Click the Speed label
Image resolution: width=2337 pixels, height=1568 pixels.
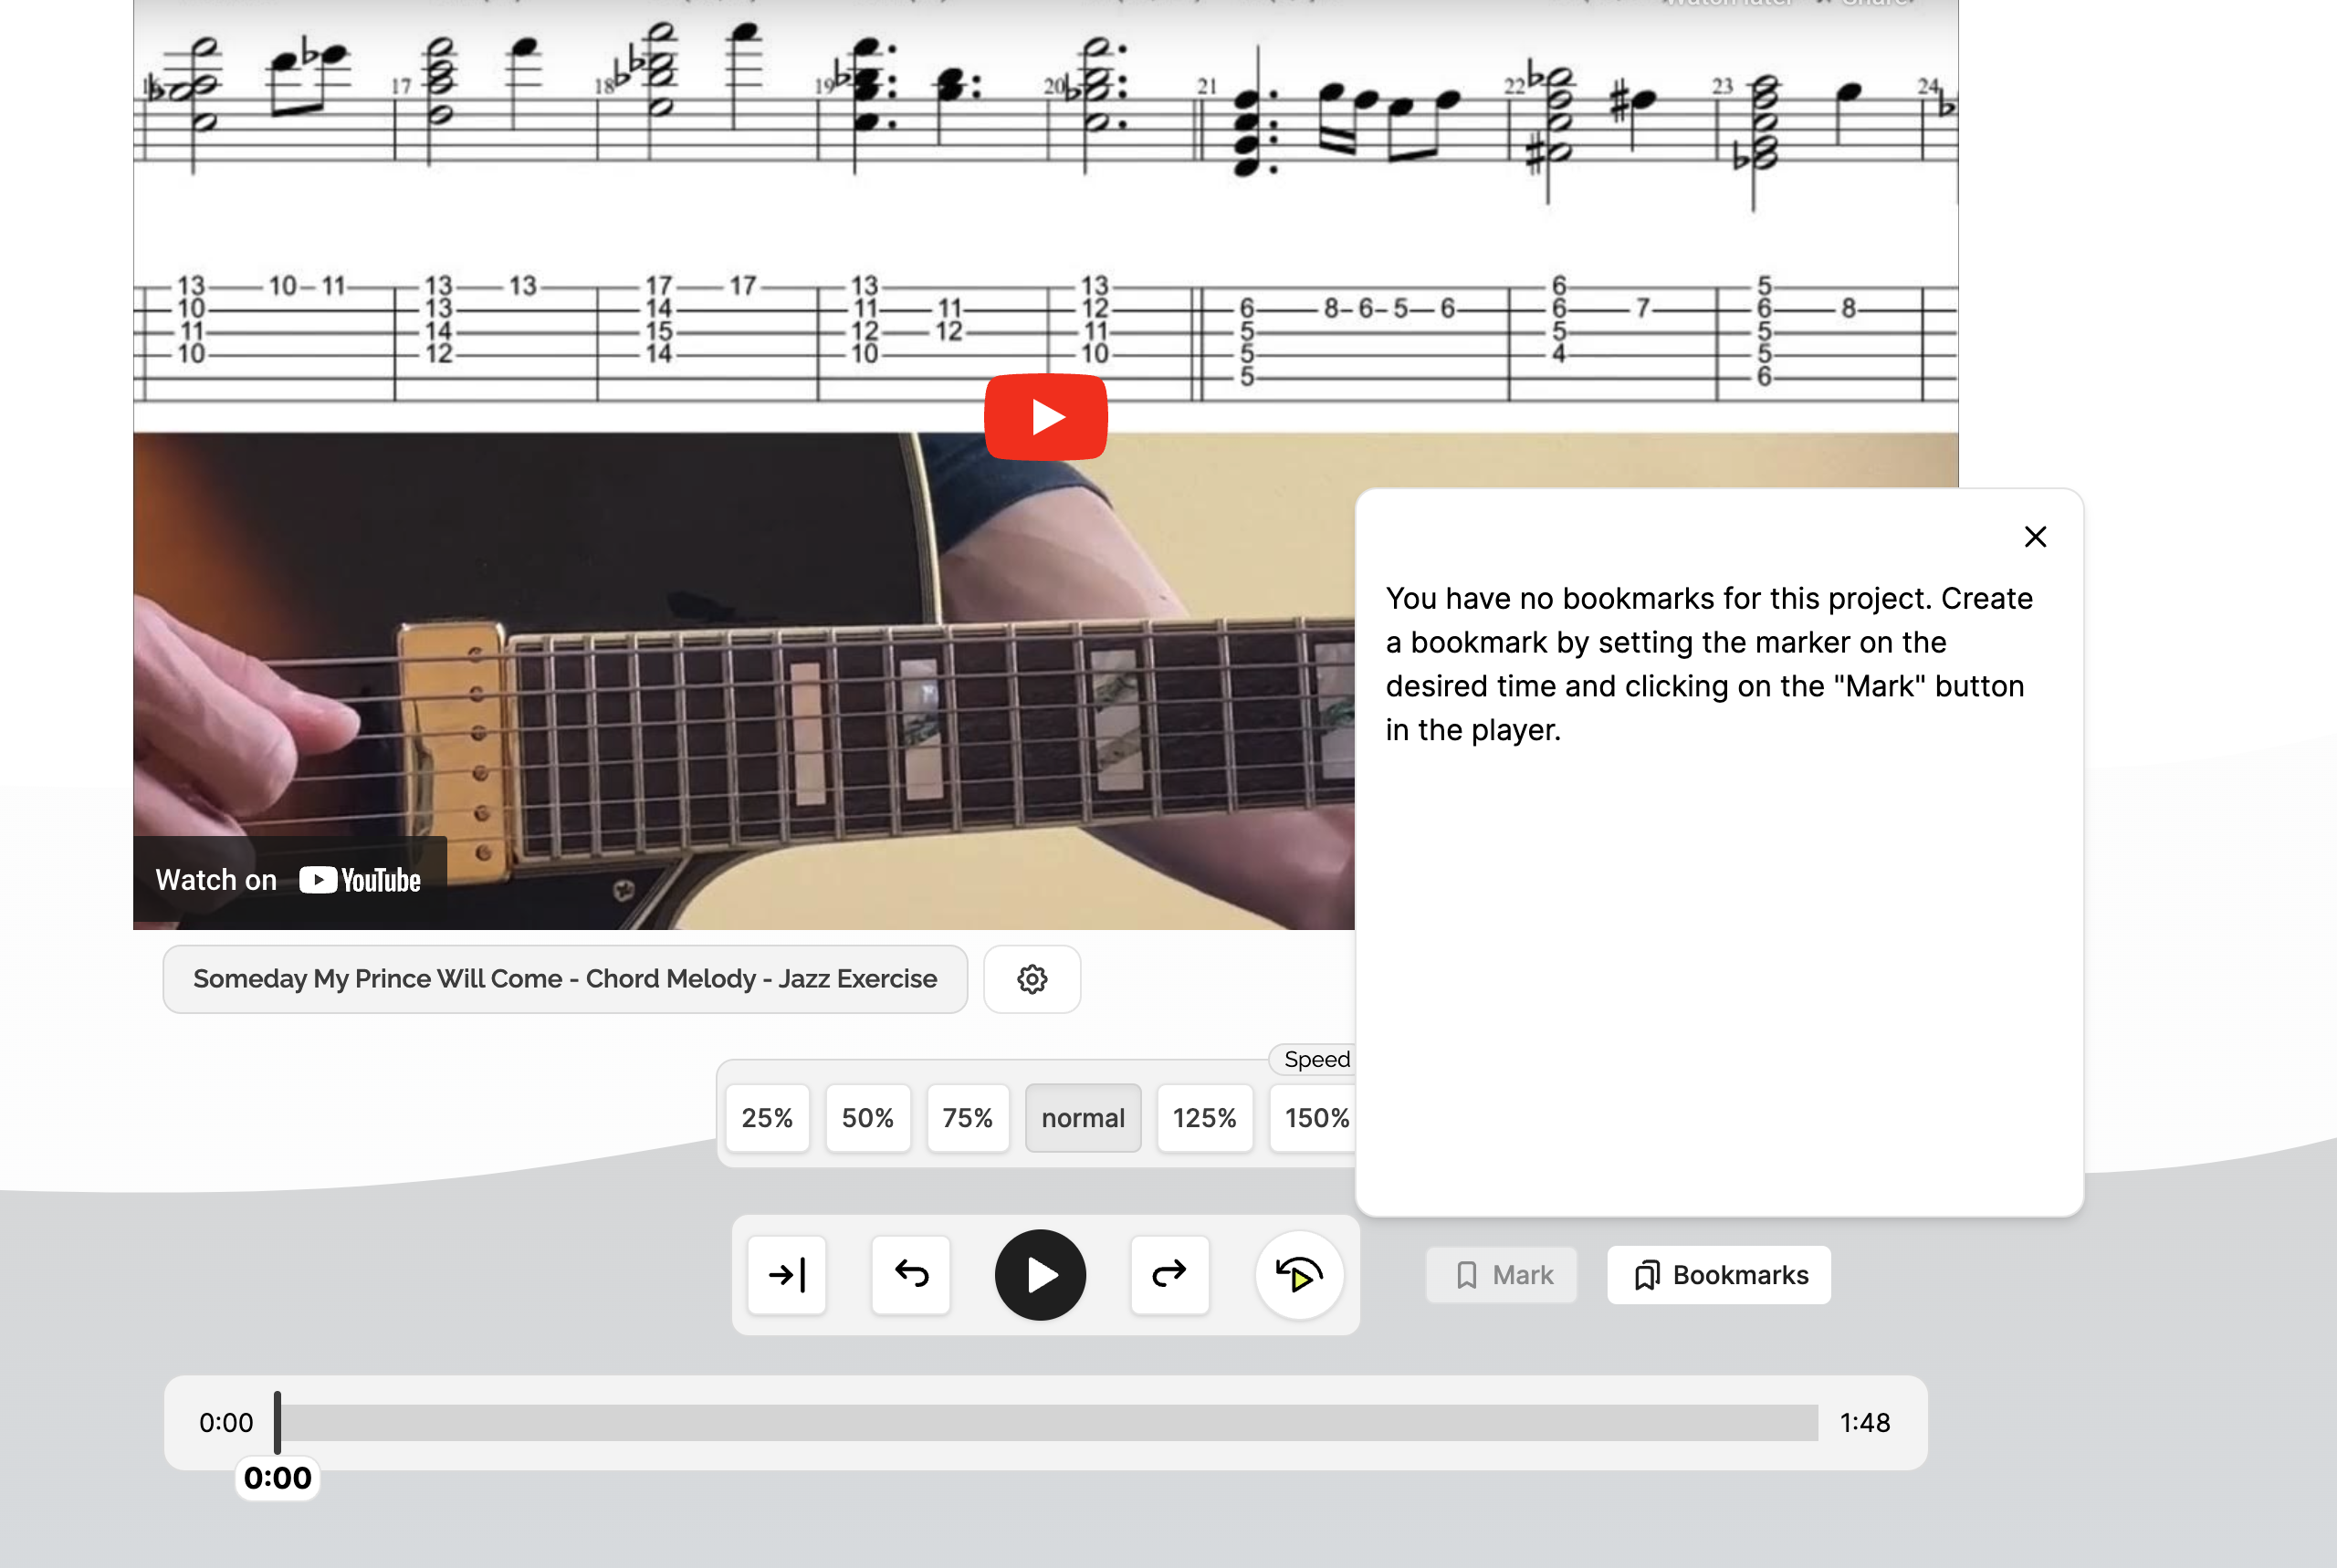tap(1316, 1059)
